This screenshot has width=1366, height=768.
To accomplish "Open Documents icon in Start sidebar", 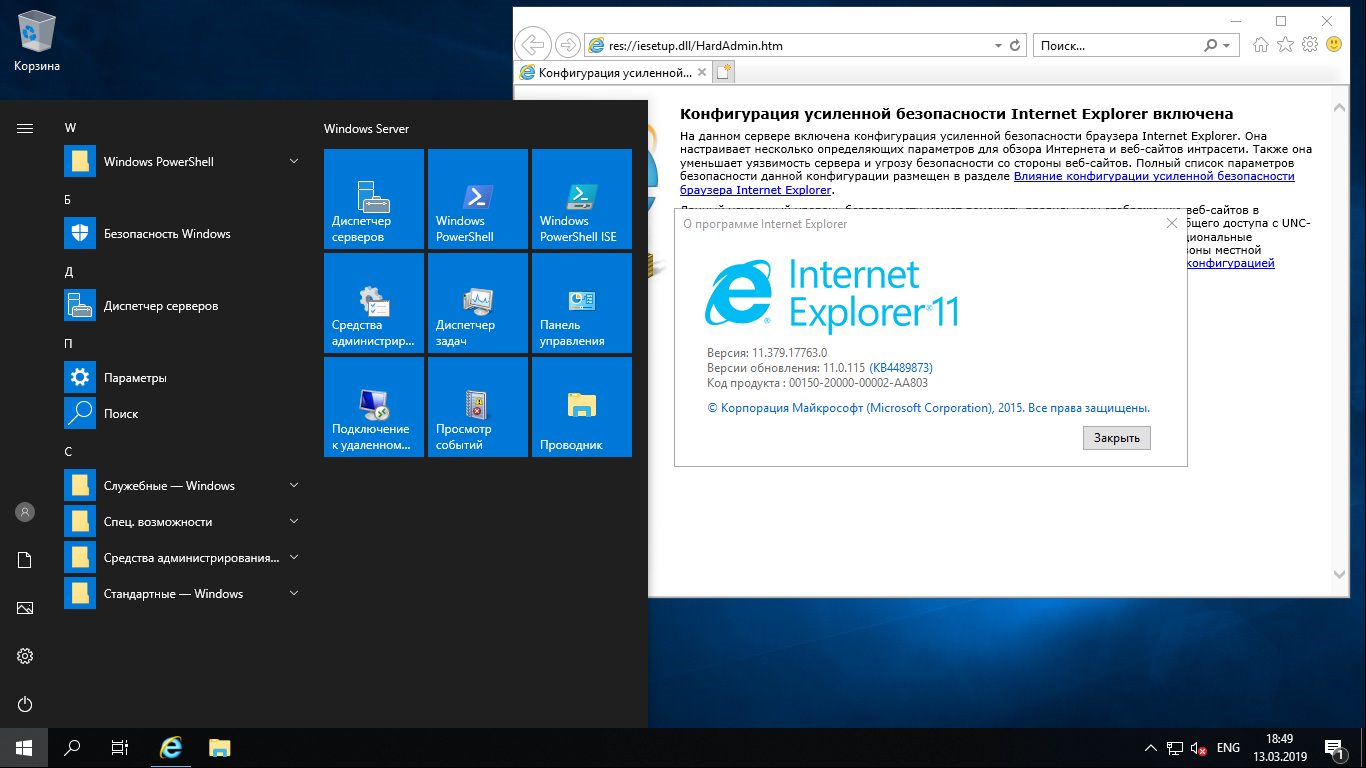I will pos(25,560).
